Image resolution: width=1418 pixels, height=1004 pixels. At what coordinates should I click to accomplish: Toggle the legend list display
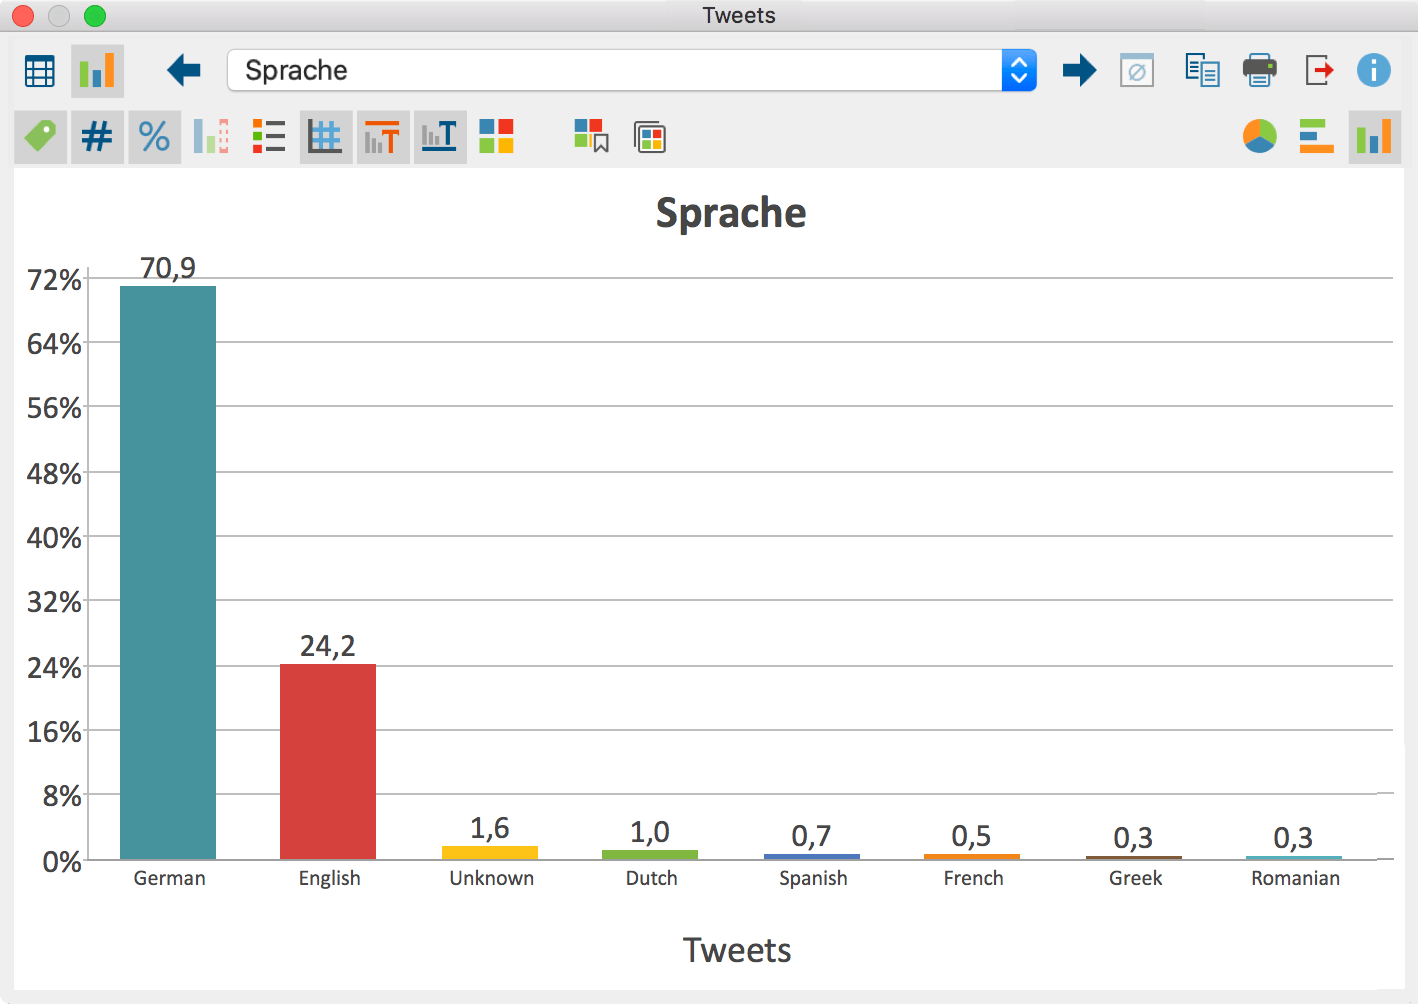[x=268, y=136]
